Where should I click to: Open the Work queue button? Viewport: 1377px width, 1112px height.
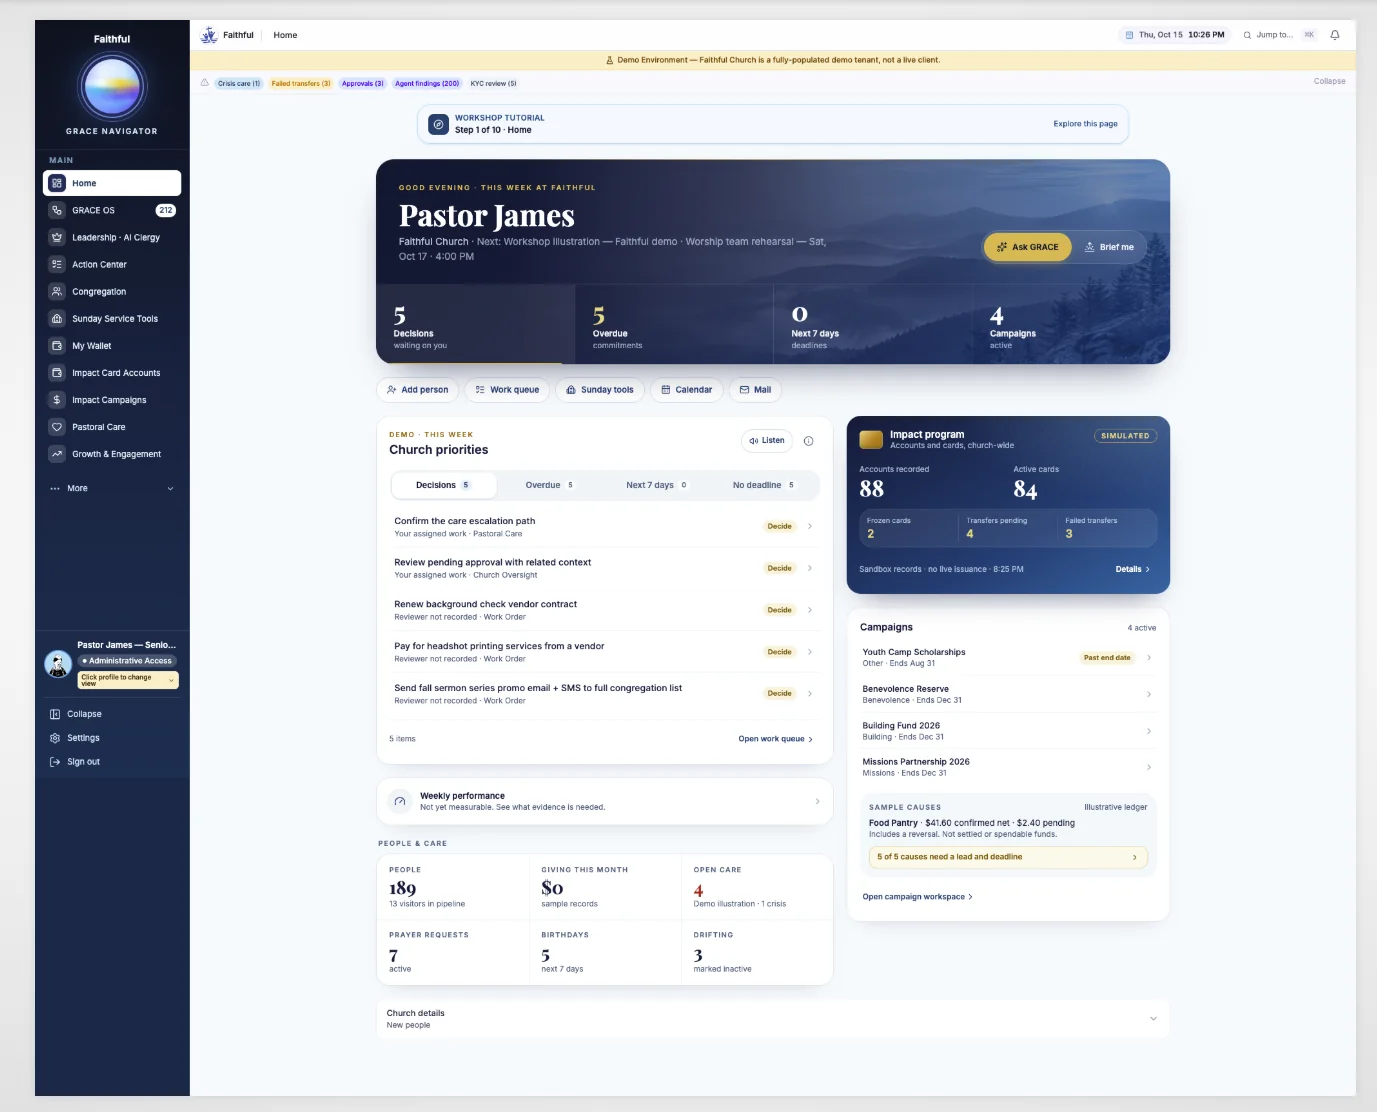click(x=507, y=390)
